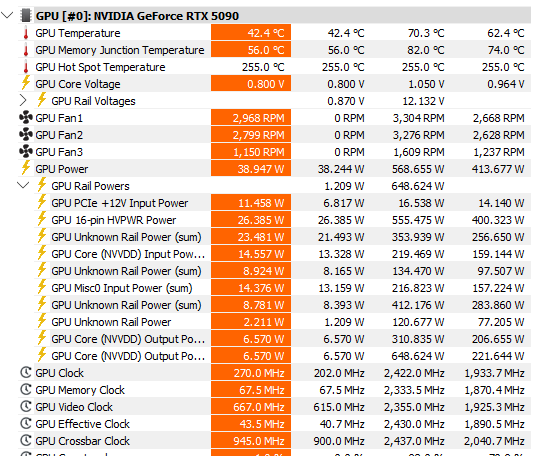Click thermometer icon beside GPU Temperature
Viewport: 533px width, 456px height.
click(26, 33)
